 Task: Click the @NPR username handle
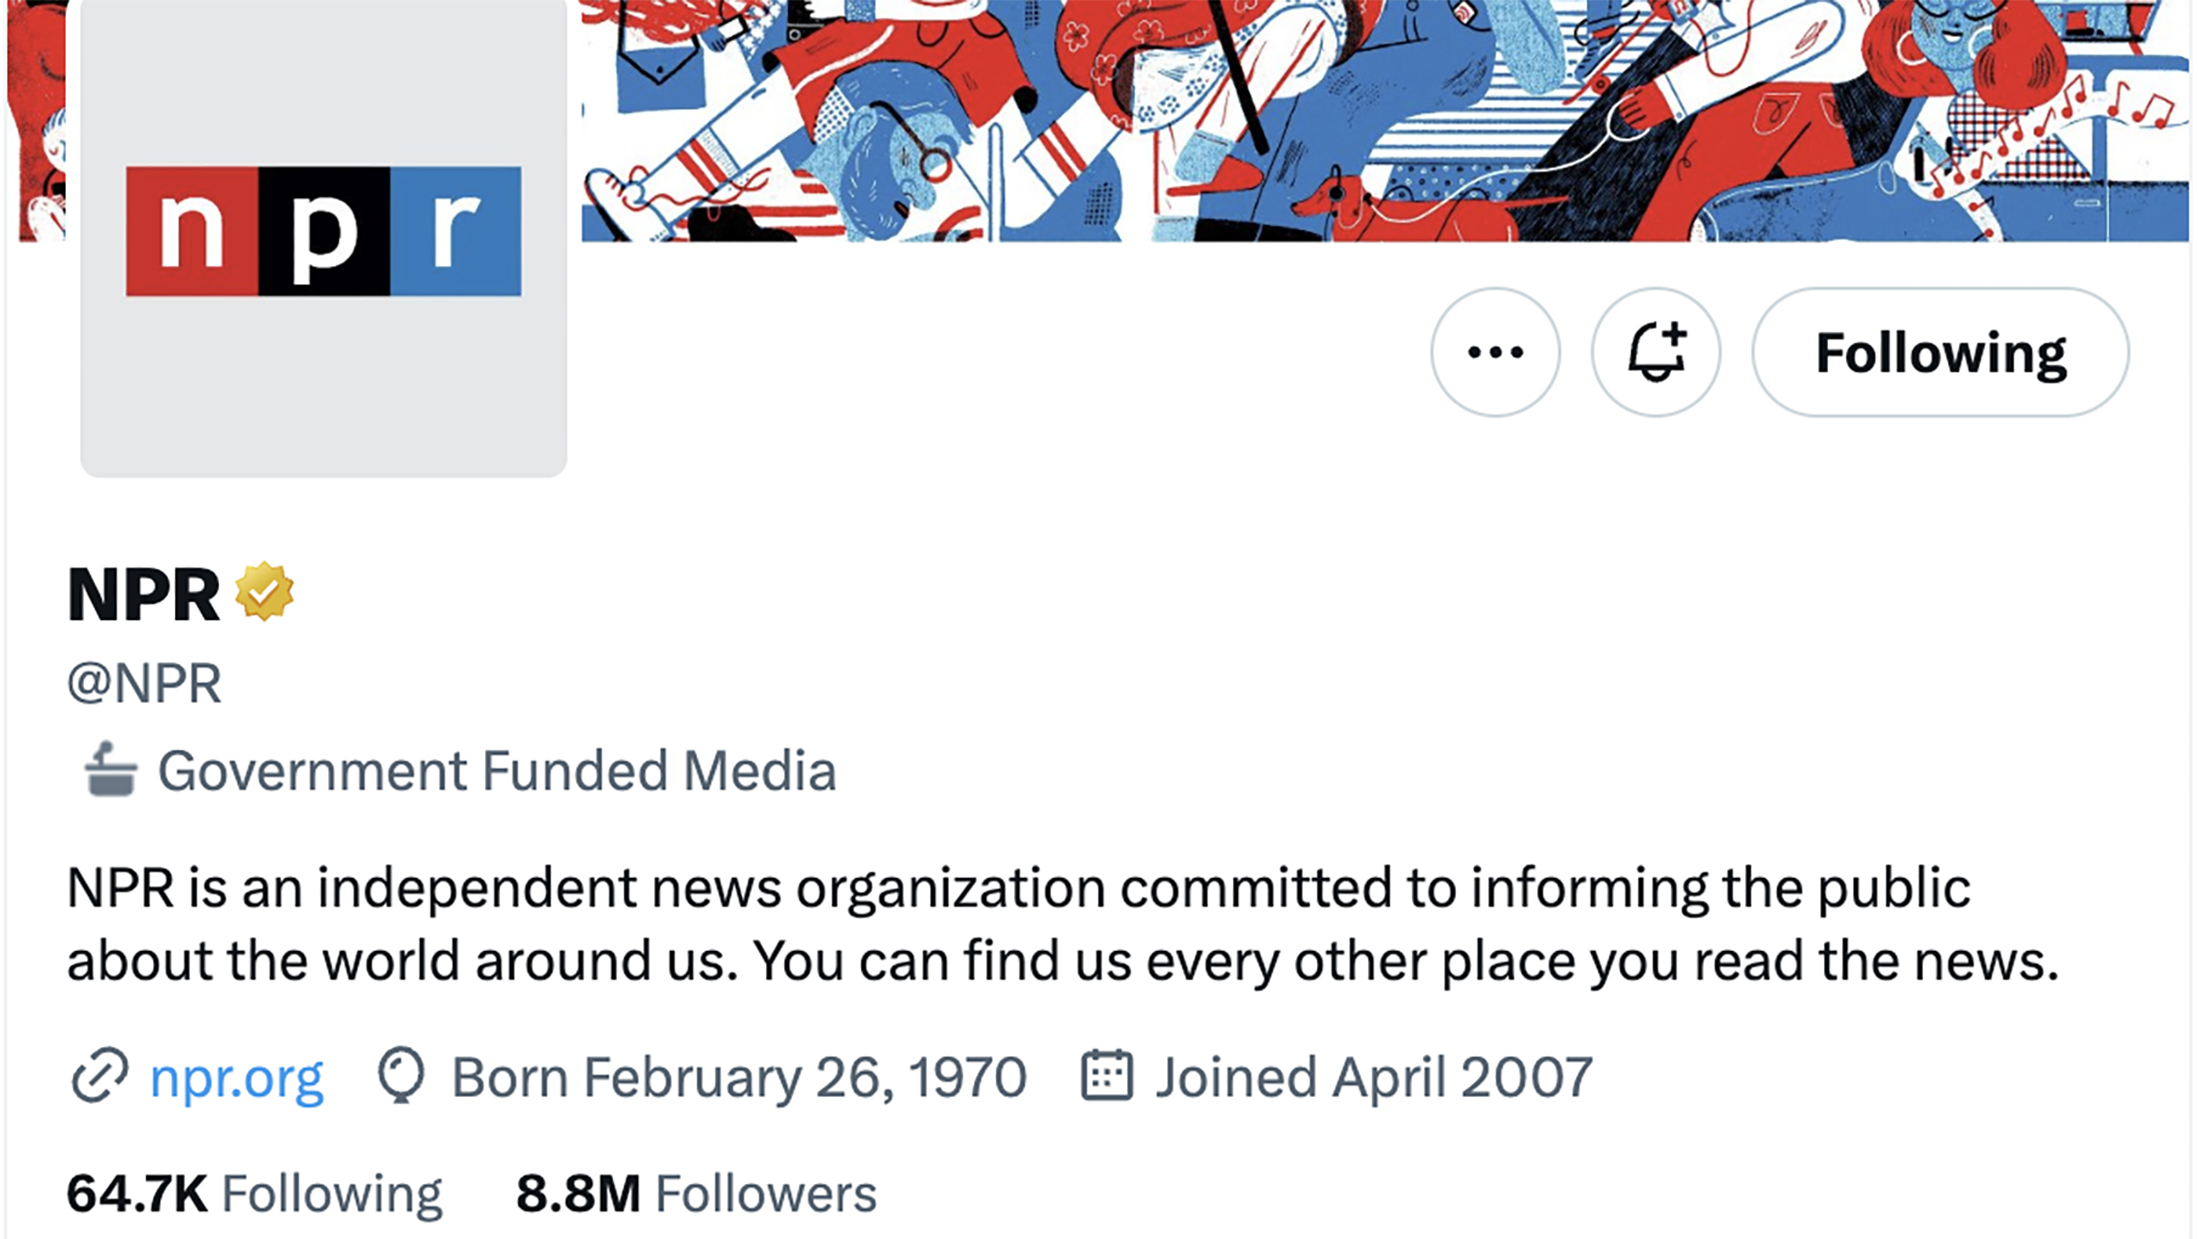(144, 684)
